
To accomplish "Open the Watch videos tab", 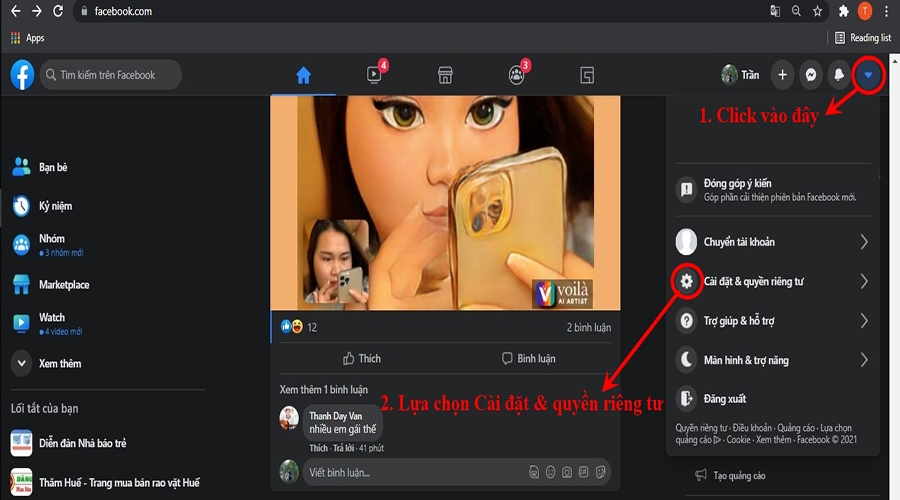I will 374,75.
